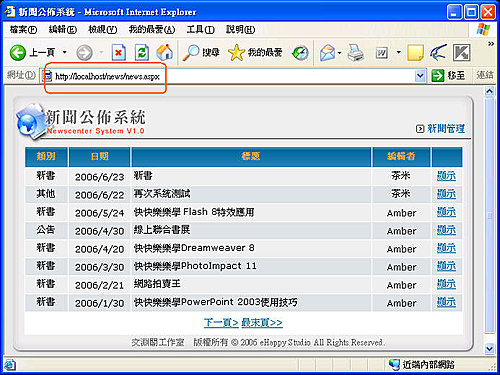Open 我的最愛 favorites star button
This screenshot has width=500, height=375.
click(255, 52)
